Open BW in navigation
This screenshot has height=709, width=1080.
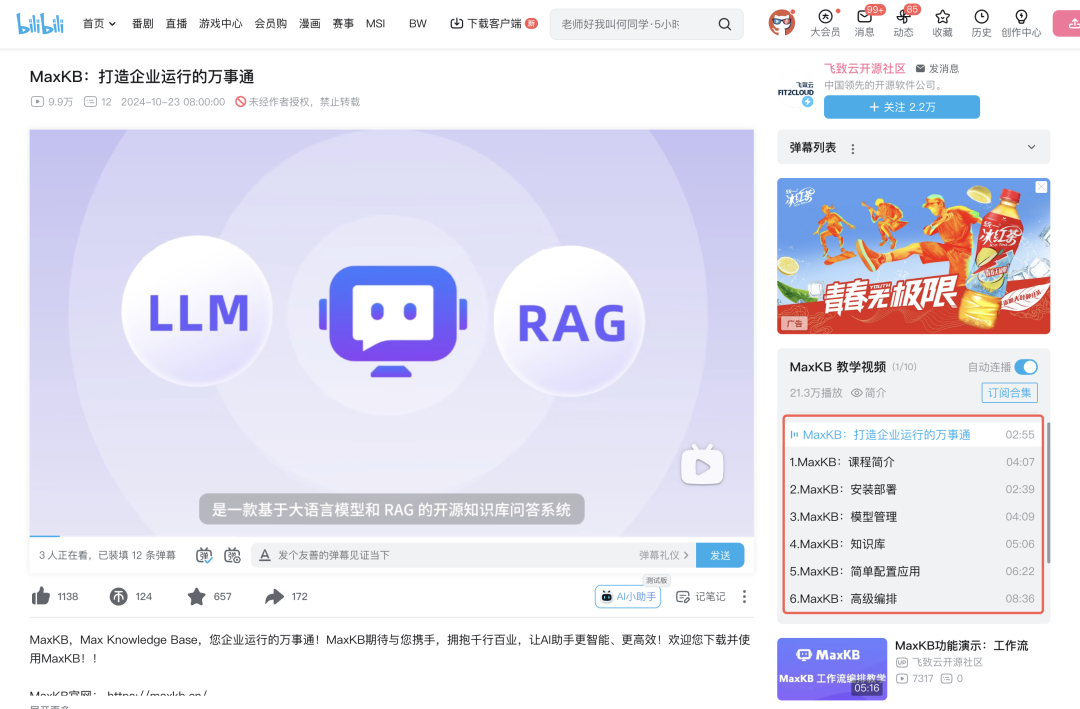(417, 23)
